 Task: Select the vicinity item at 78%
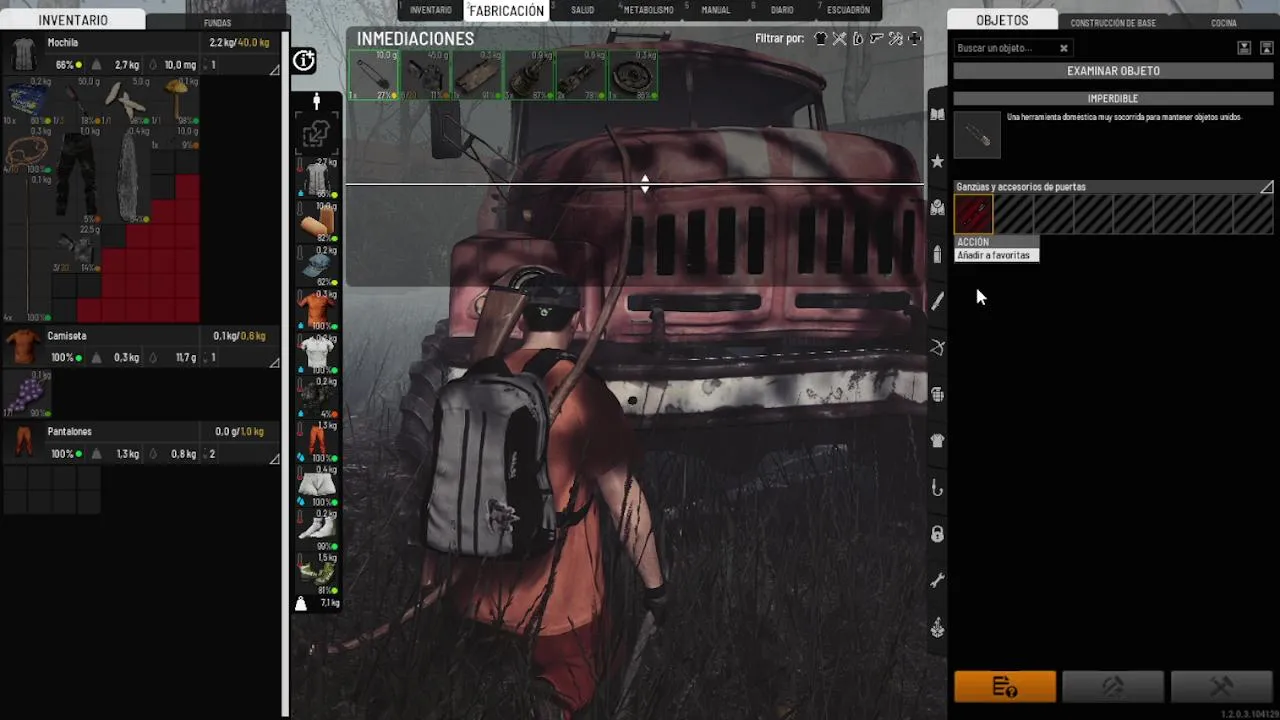click(x=581, y=76)
